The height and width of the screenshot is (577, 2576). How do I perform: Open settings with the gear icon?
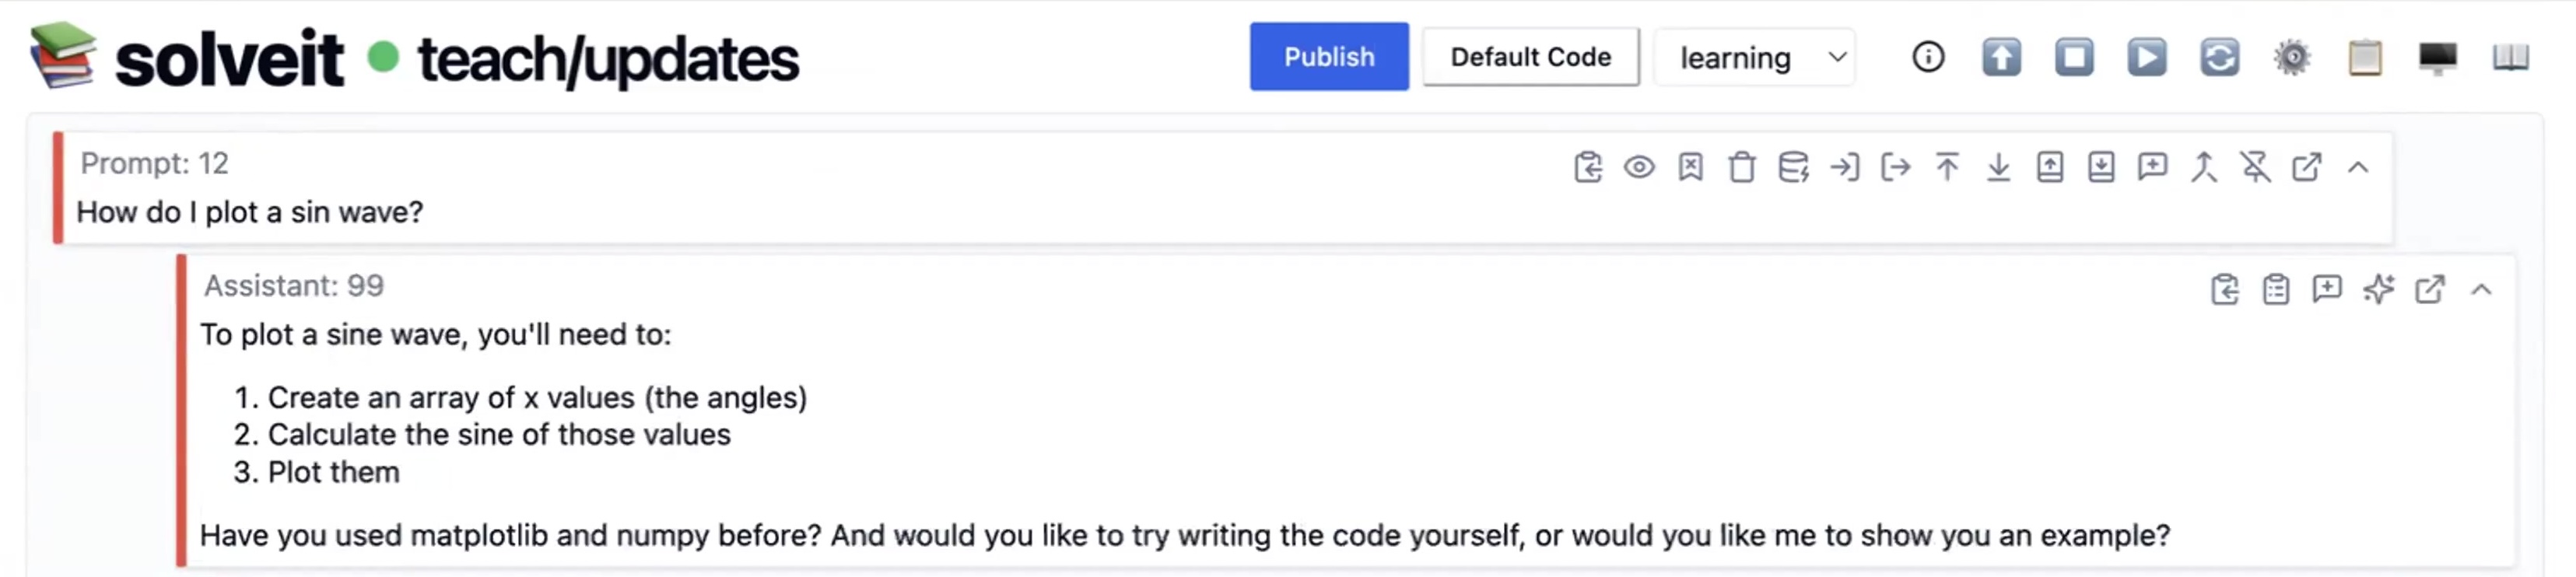[x=2292, y=57]
